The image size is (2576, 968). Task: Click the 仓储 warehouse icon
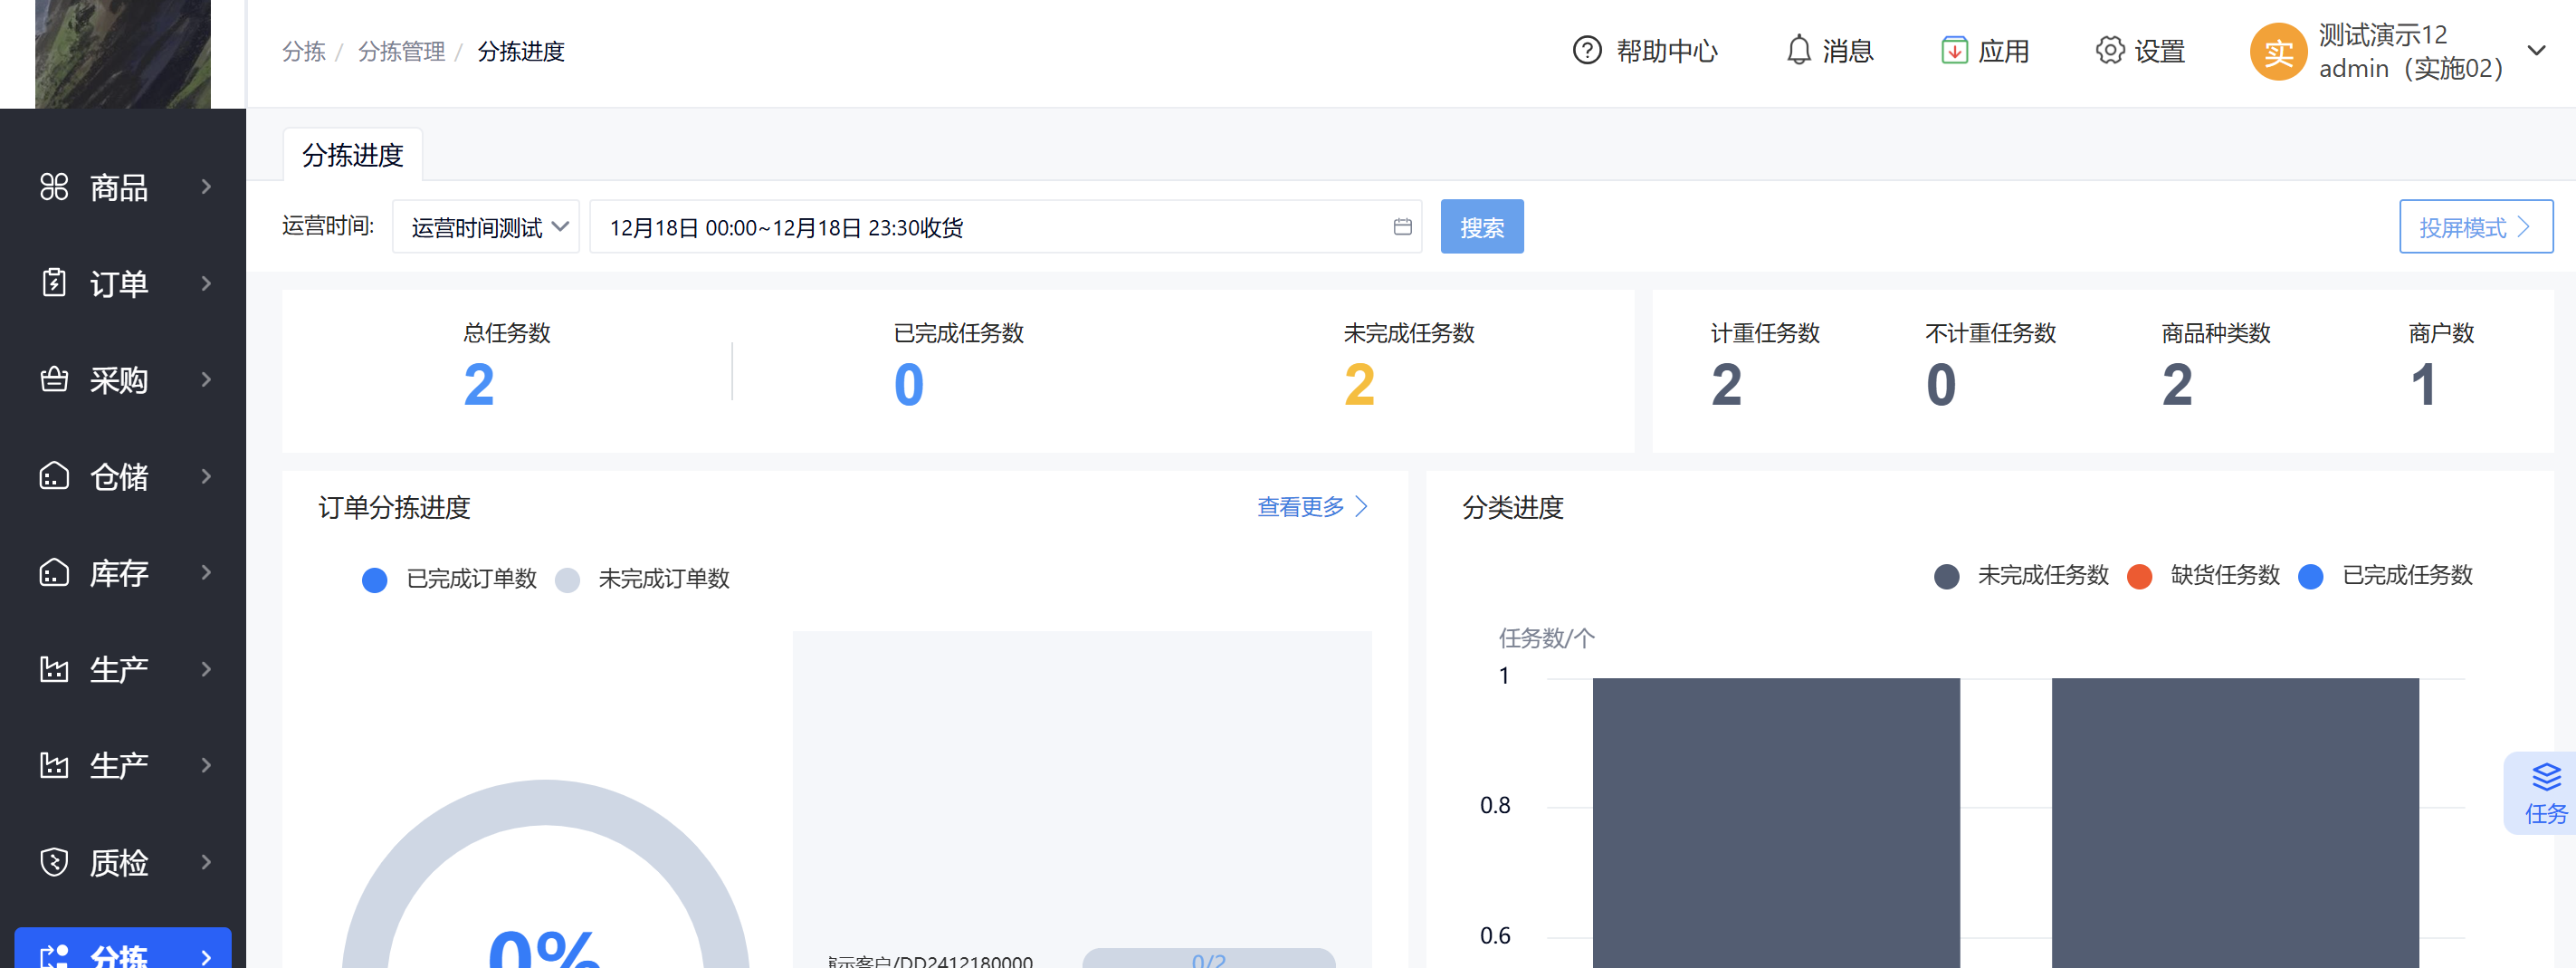click(54, 476)
